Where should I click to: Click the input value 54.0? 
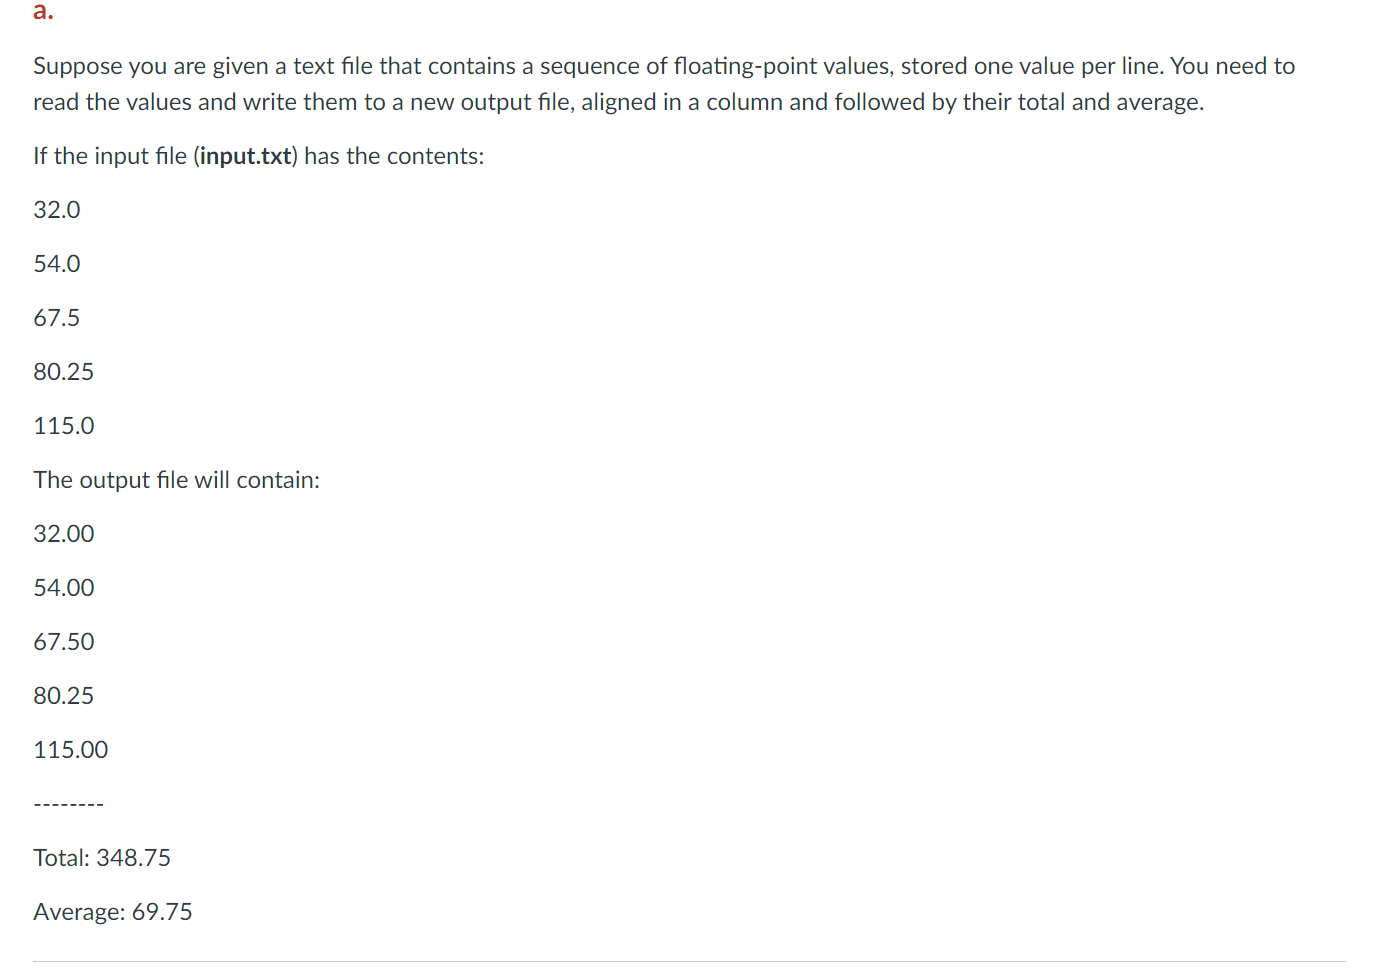[57, 264]
